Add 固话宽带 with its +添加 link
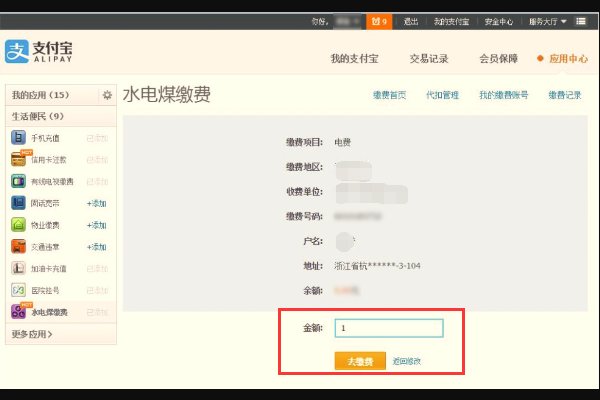The height and width of the screenshot is (400, 600). [96, 203]
